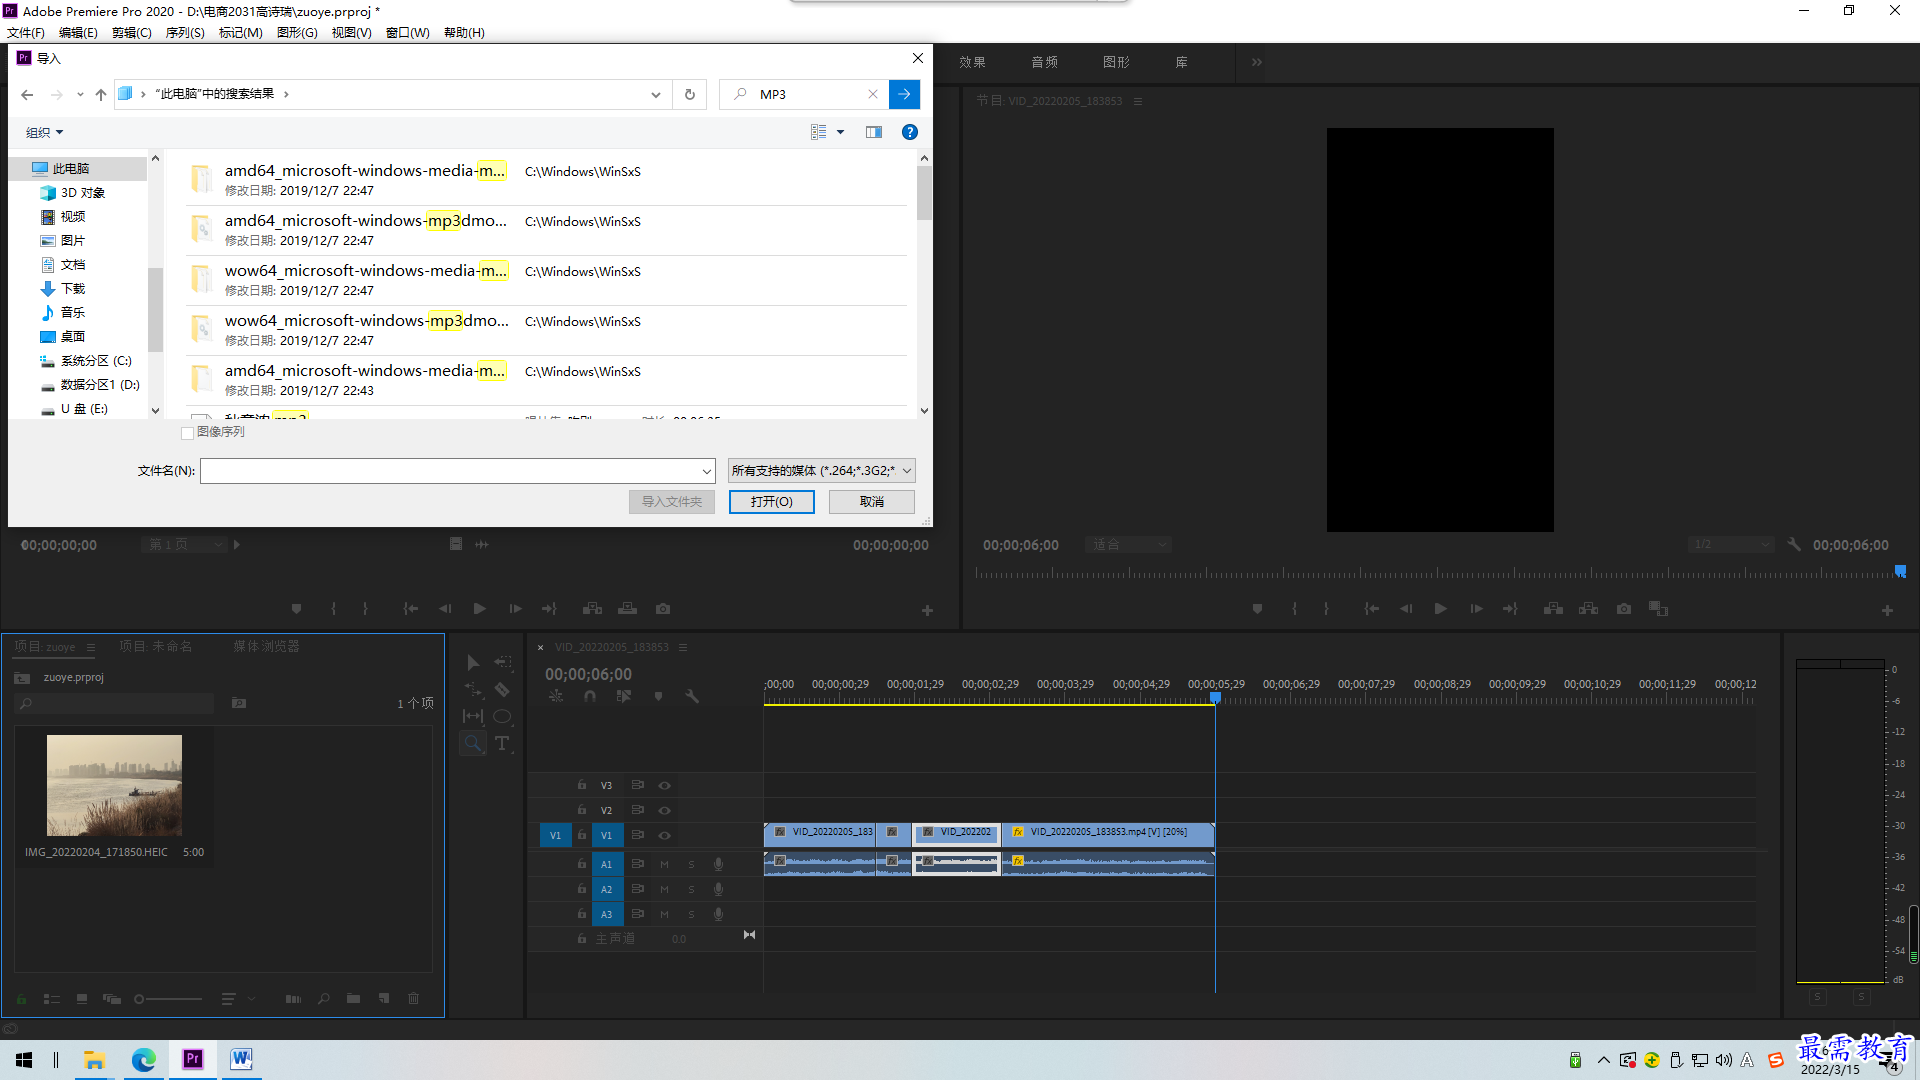Click Automate to Sequence icon

pos(293,998)
